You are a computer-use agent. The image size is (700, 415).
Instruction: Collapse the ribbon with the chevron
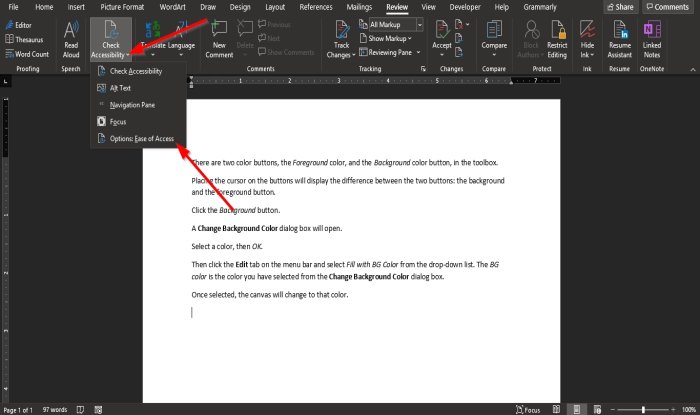coord(693,70)
